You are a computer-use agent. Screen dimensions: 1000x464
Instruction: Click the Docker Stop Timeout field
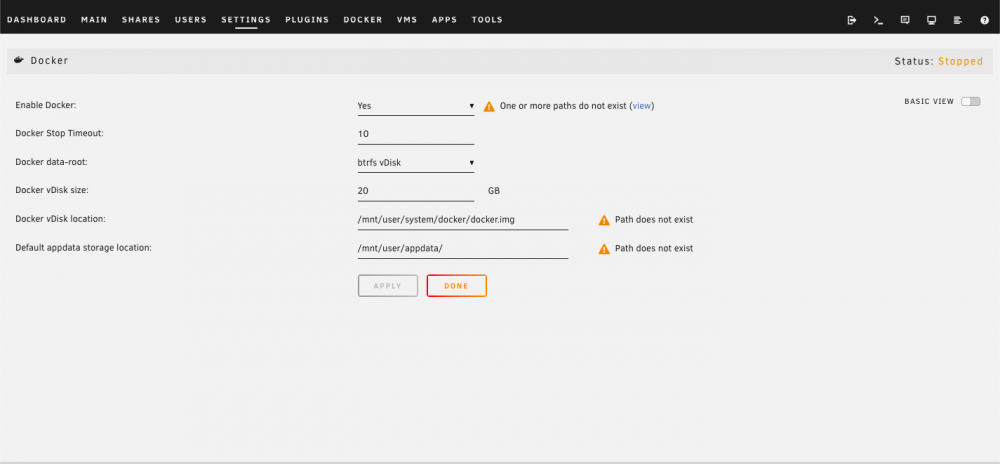tap(416, 134)
